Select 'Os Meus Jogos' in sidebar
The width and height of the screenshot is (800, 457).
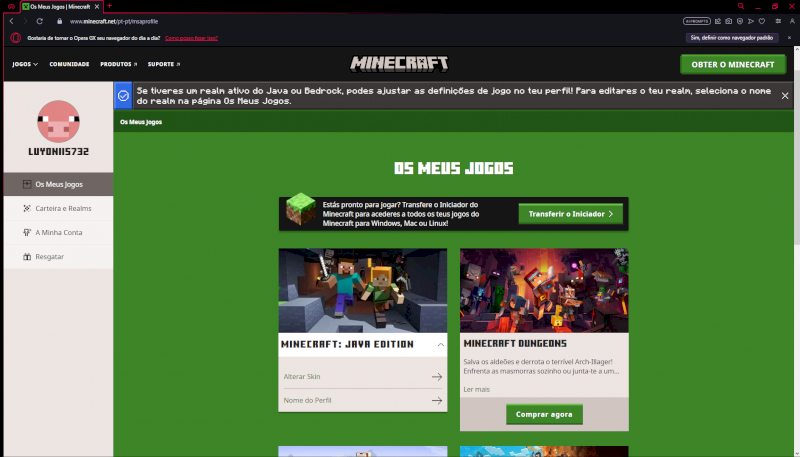(58, 184)
